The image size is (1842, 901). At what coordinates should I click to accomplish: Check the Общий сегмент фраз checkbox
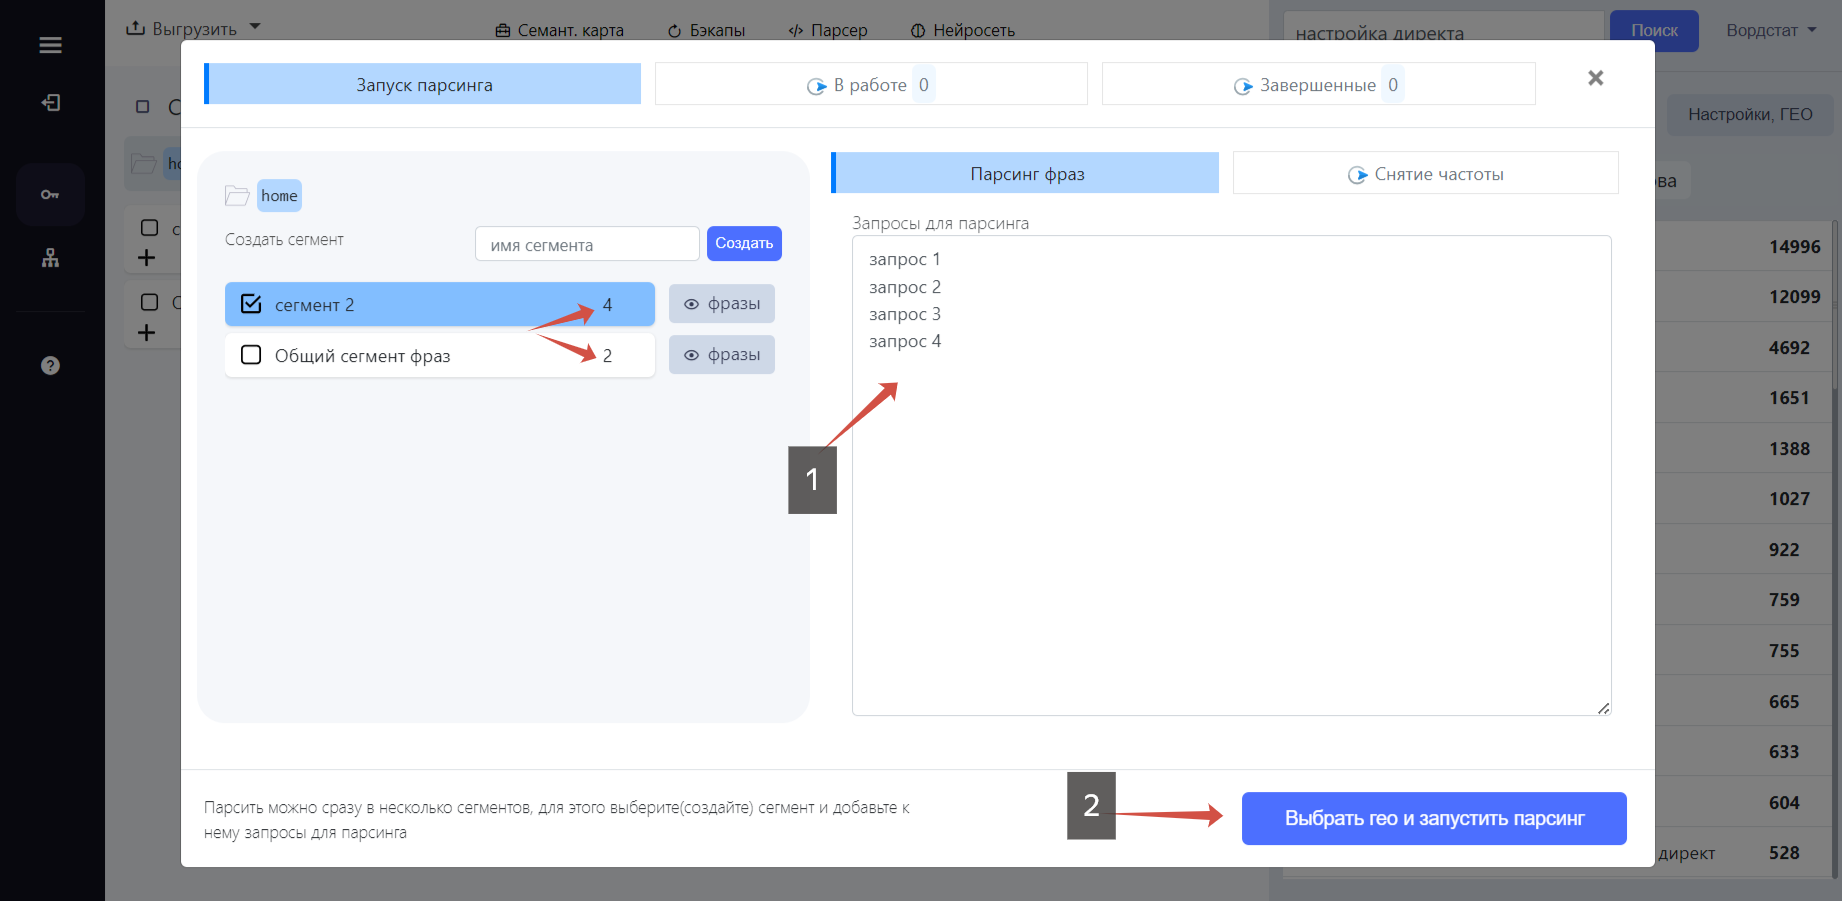(x=251, y=355)
